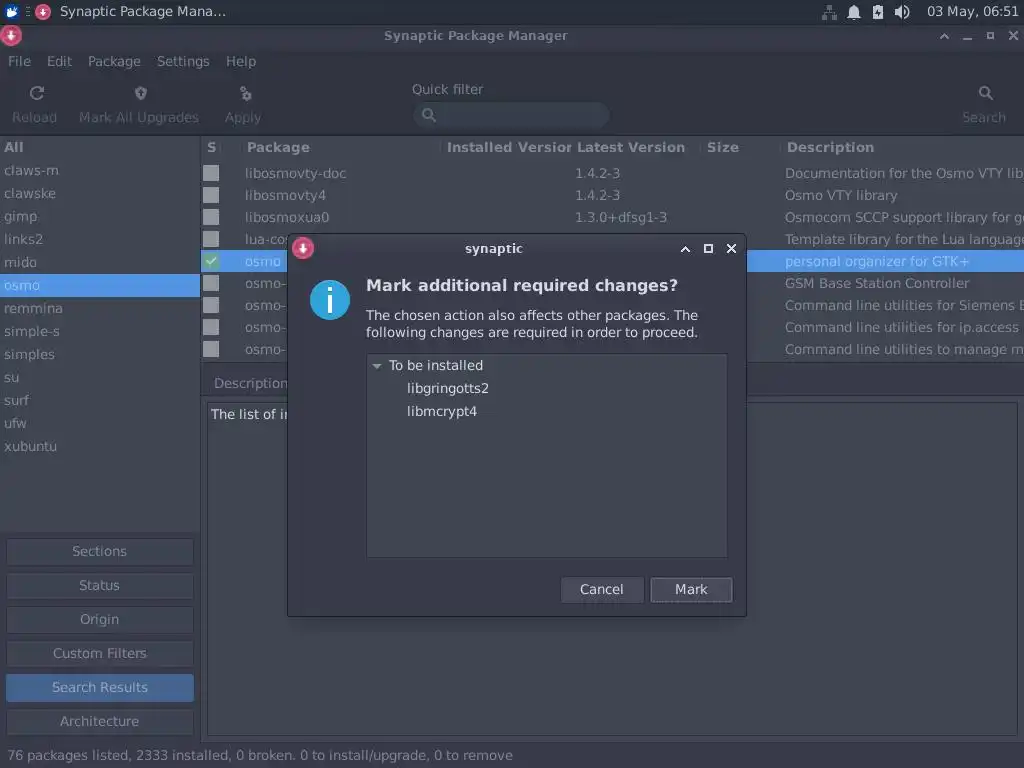Focus the Quick filter input field
Viewport: 1024px width, 768px height.
(x=511, y=115)
